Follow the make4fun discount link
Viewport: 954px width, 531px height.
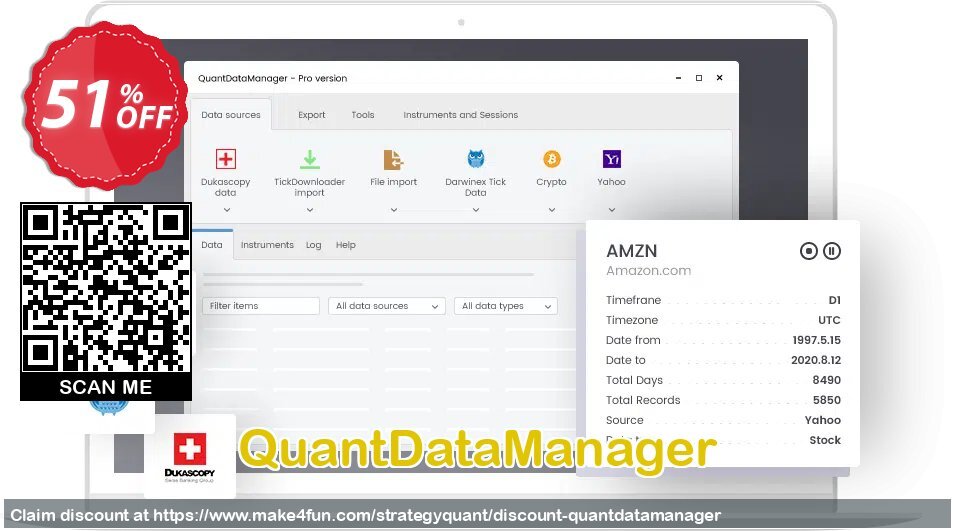coord(436,515)
